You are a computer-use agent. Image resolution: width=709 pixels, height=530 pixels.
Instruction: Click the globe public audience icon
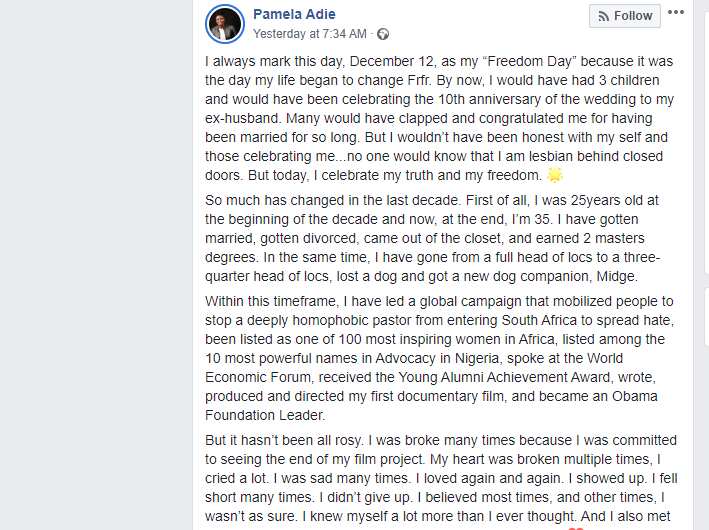tap(383, 34)
